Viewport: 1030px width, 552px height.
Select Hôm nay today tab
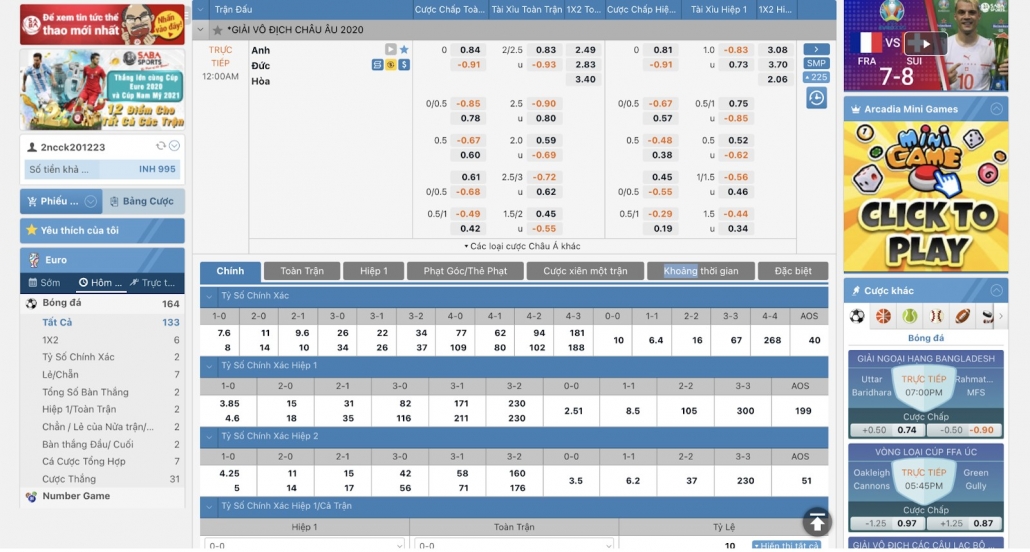[x=101, y=283]
